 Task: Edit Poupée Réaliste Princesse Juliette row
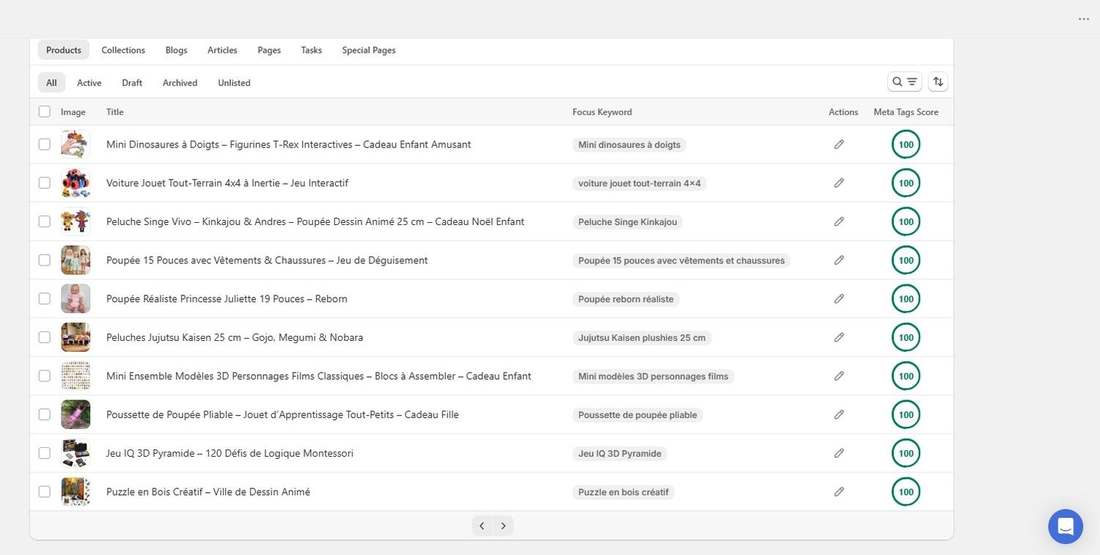(838, 299)
